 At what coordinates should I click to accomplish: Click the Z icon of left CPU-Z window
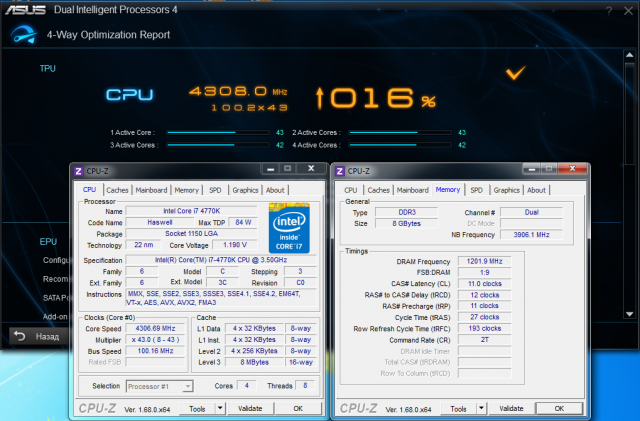79,171
